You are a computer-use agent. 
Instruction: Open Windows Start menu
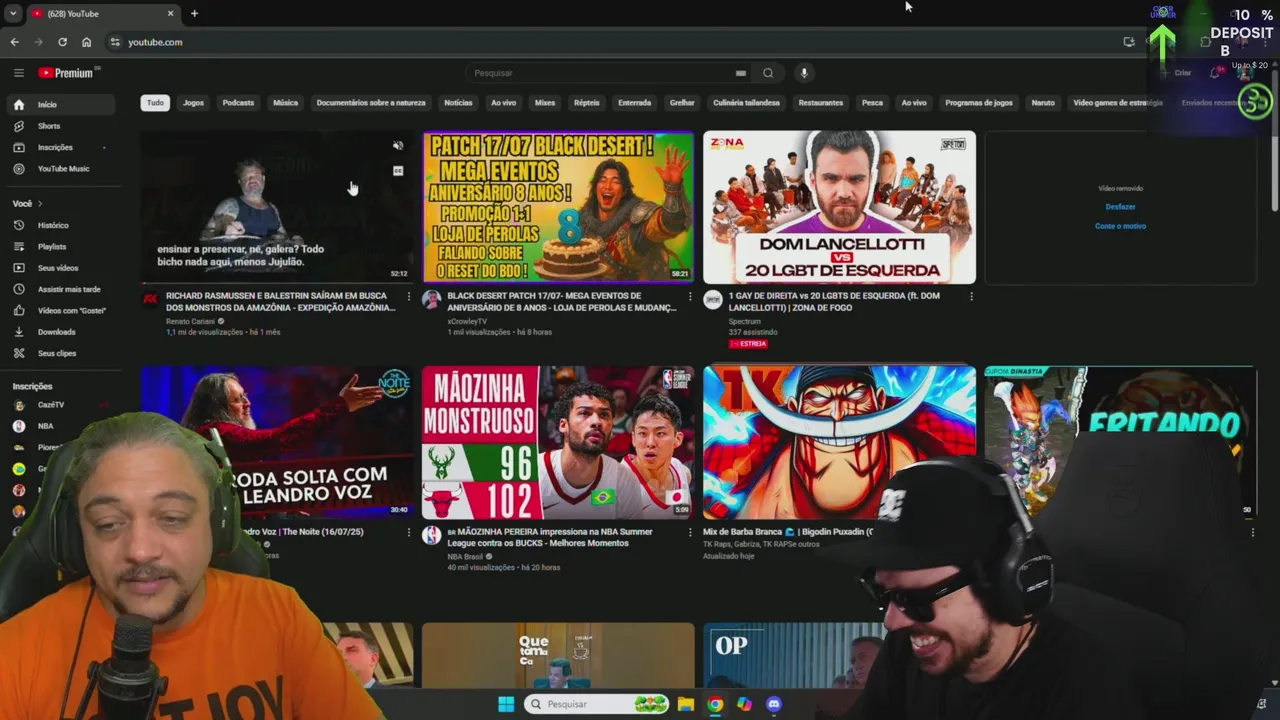click(506, 704)
